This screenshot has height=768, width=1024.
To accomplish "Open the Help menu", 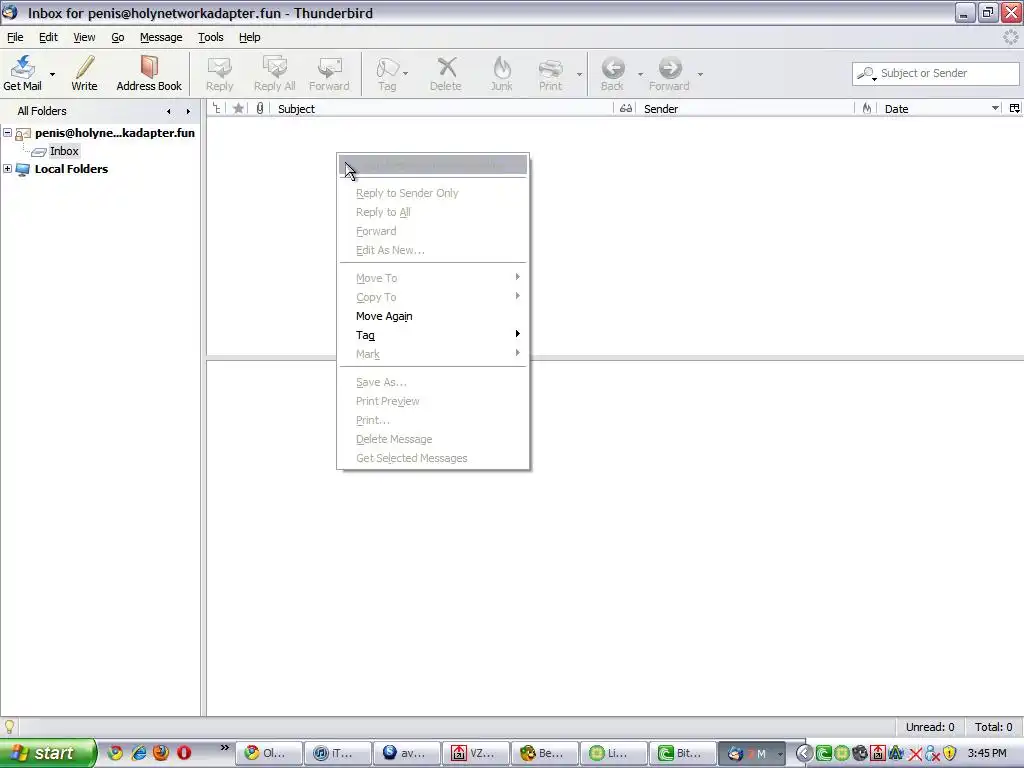I will pyautogui.click(x=249, y=37).
